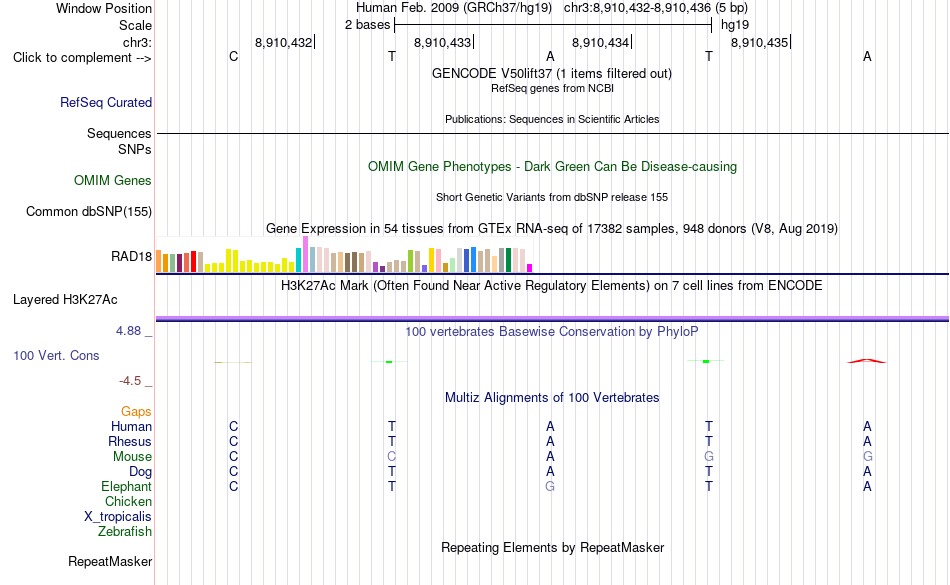This screenshot has height=585, width=950.
Task: Click the magenta last bar in RAD18 chart
Action: pos(530,268)
